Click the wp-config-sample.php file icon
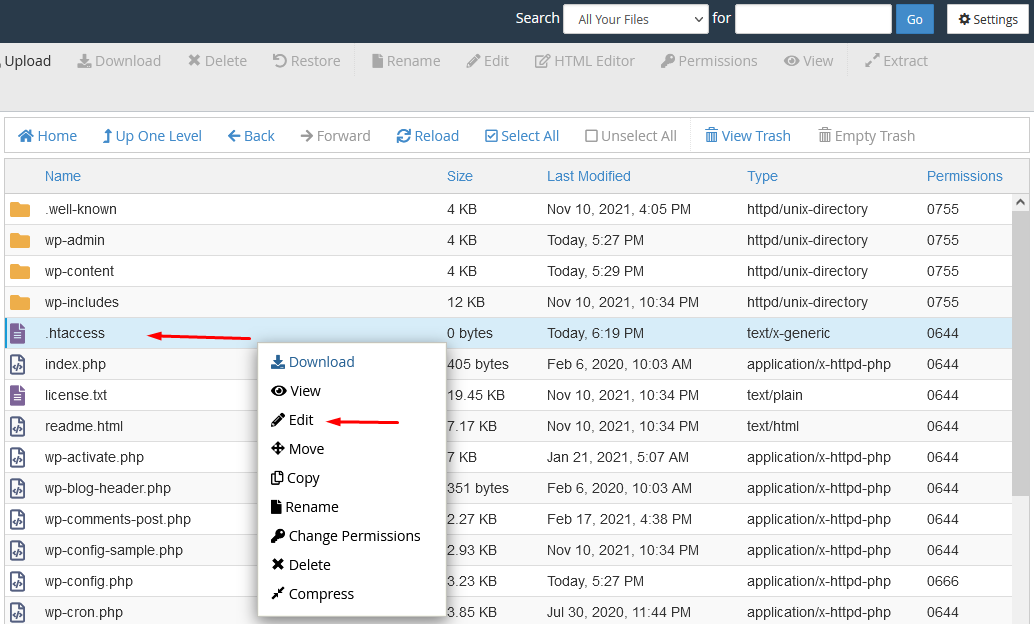The image size is (1034, 624). [x=18, y=551]
